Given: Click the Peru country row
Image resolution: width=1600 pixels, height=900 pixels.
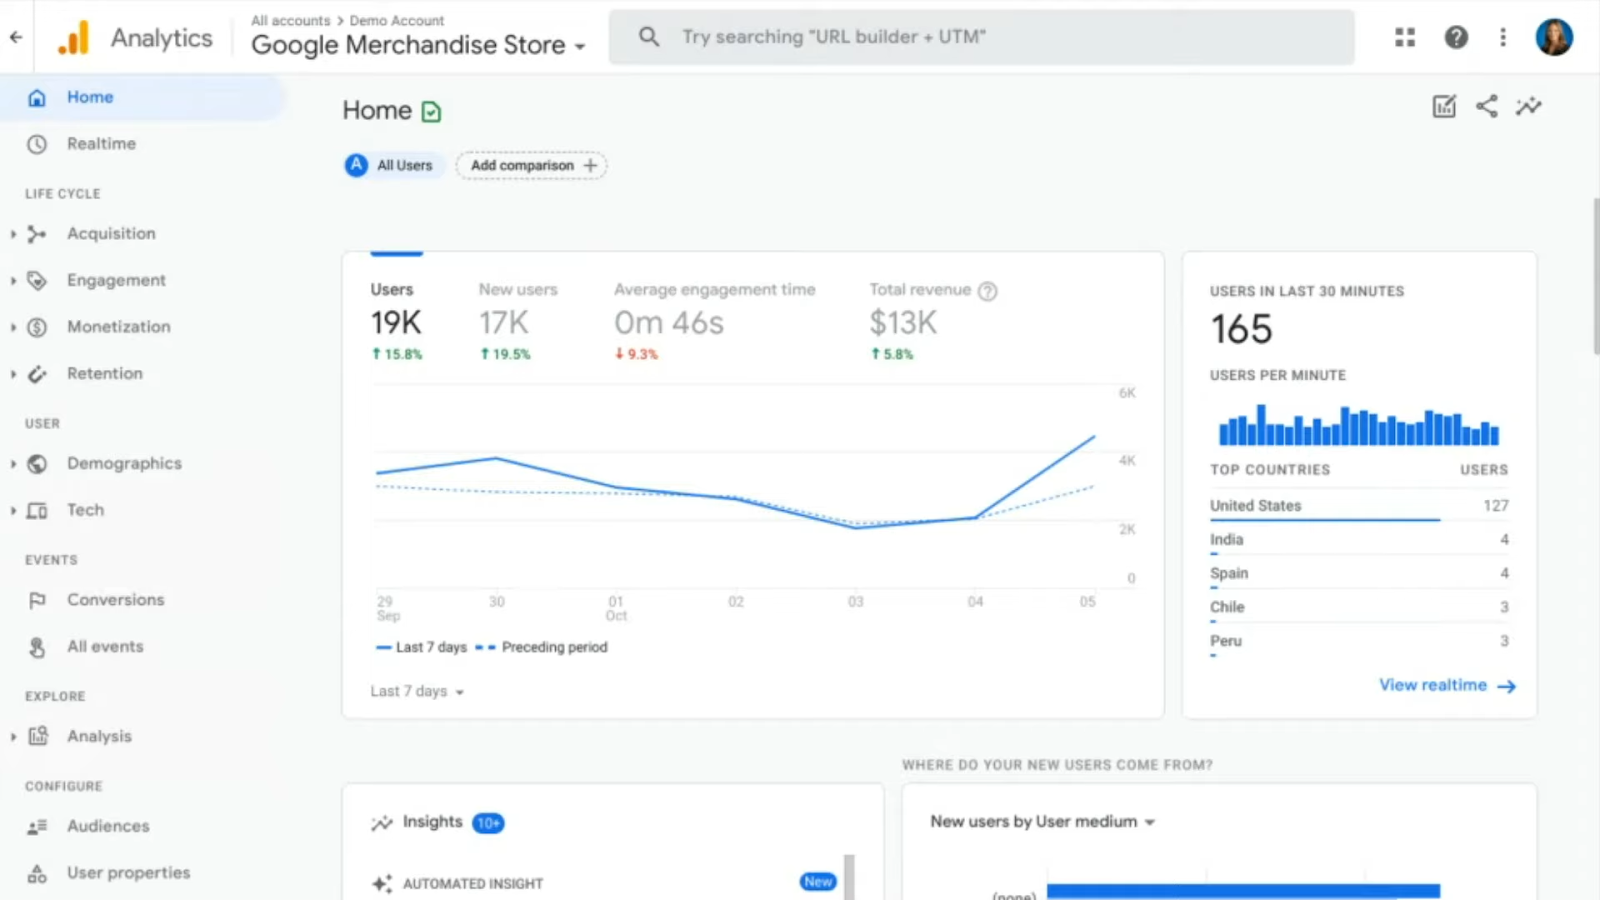Looking at the screenshot, I should pyautogui.click(x=1359, y=642).
